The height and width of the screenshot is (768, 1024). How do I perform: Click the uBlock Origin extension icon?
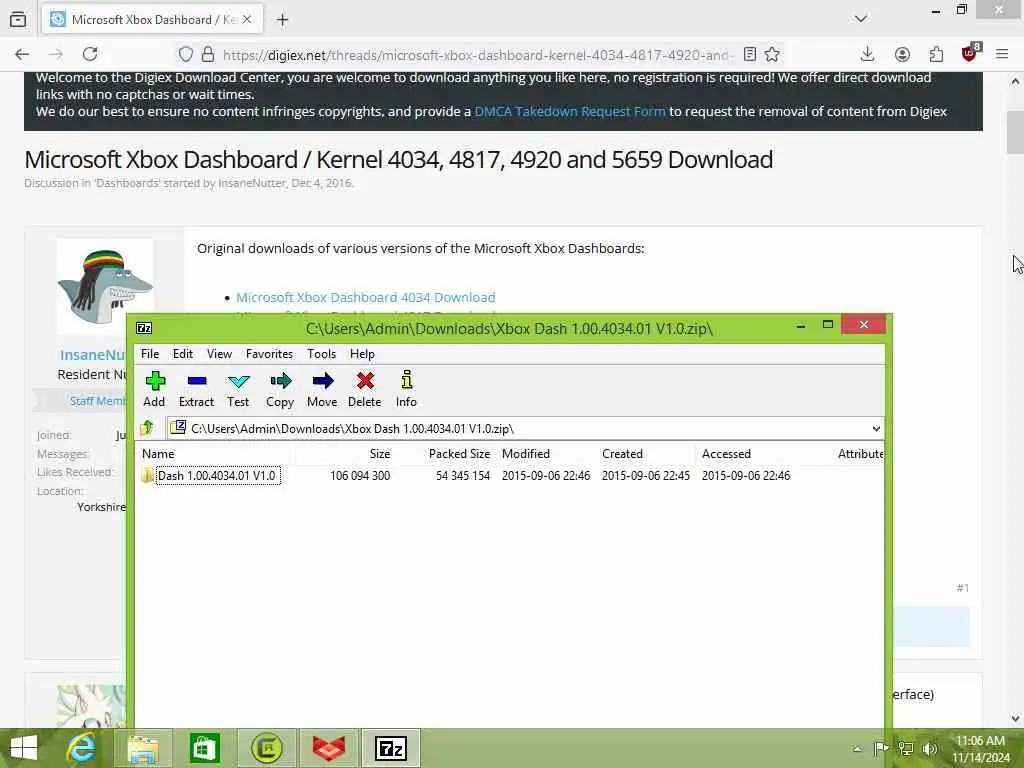(970, 54)
